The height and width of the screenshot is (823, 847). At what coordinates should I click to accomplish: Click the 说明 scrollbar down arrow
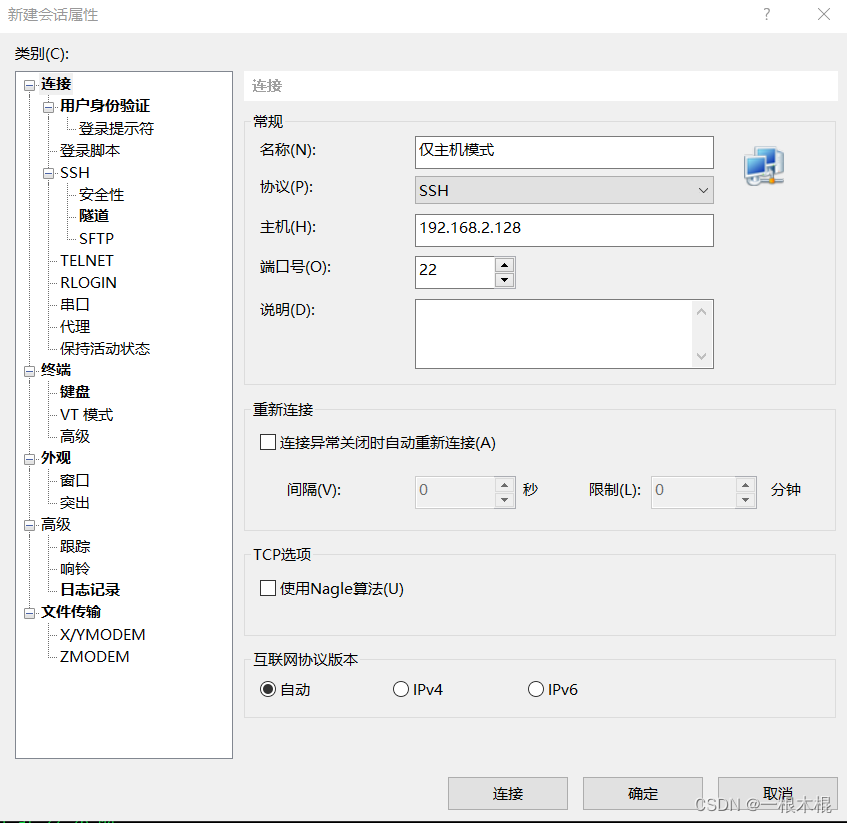pos(702,356)
